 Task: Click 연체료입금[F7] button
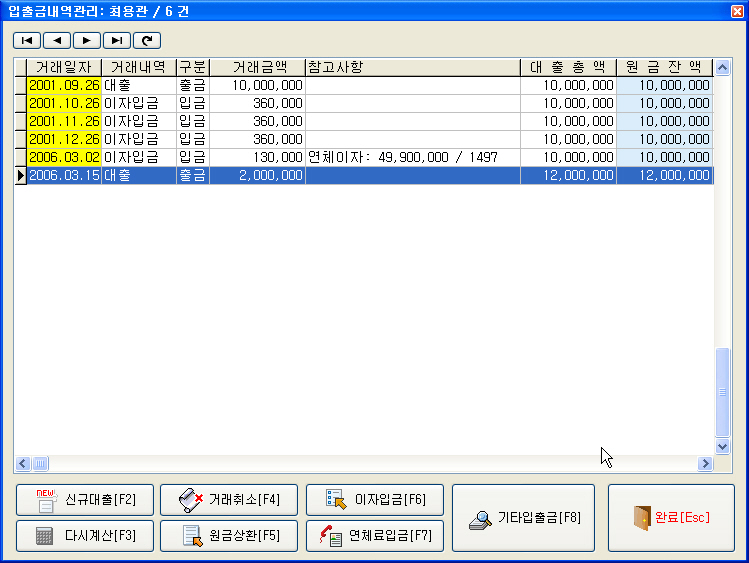pyautogui.click(x=375, y=536)
